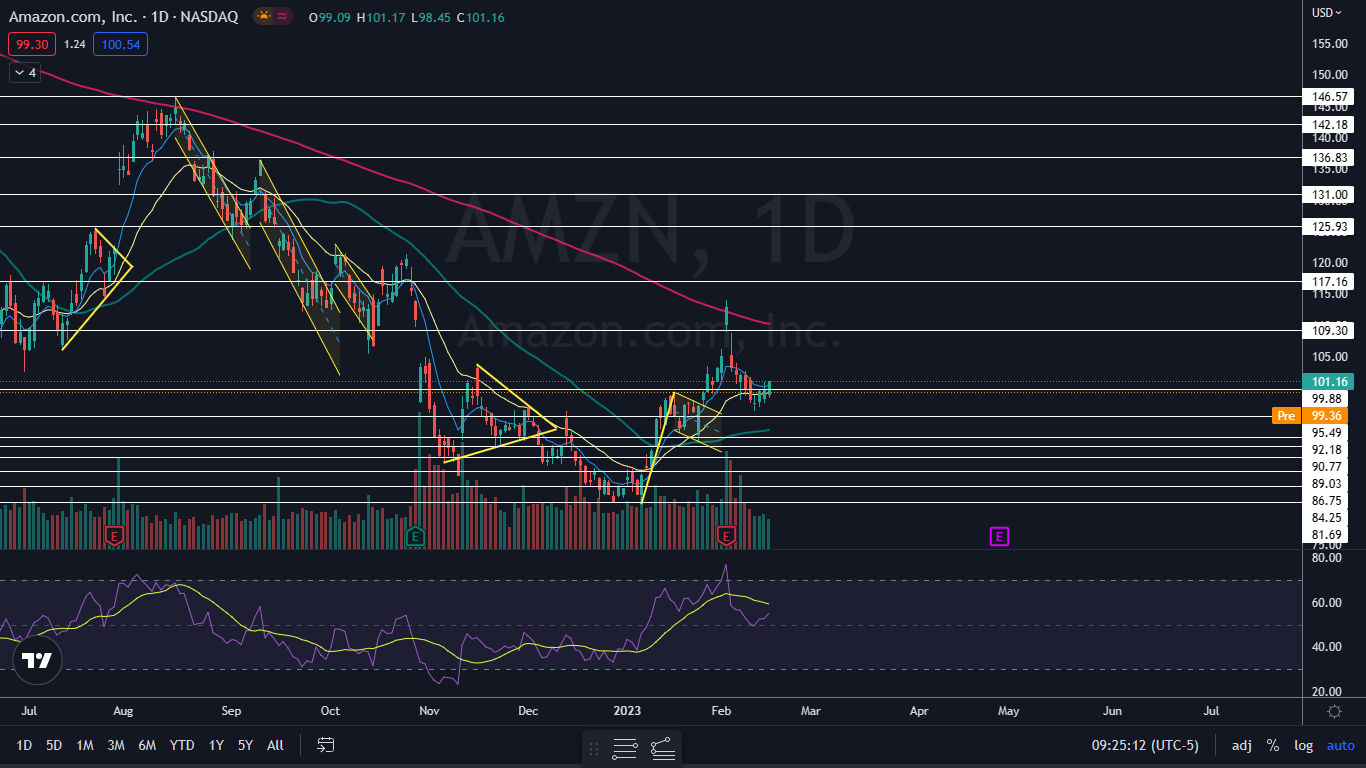Click the blue buy price 100.54 button
1366x768 pixels.
[x=120, y=44]
